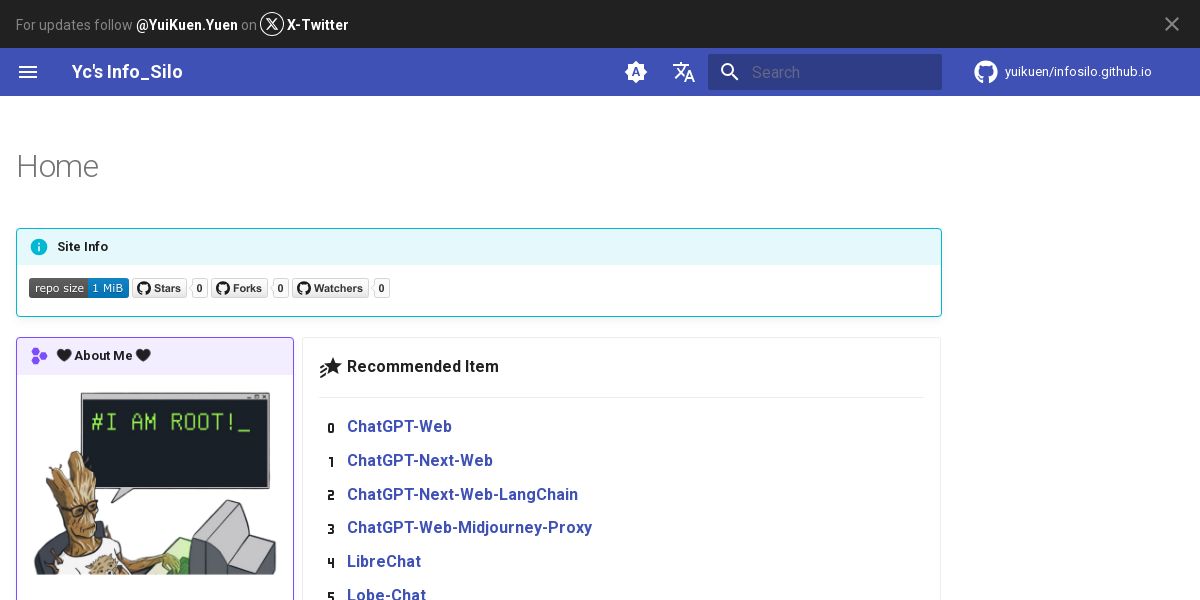Open the @YuiKuen.Yuen profile link
The image size is (1200, 600).
pos(187,25)
